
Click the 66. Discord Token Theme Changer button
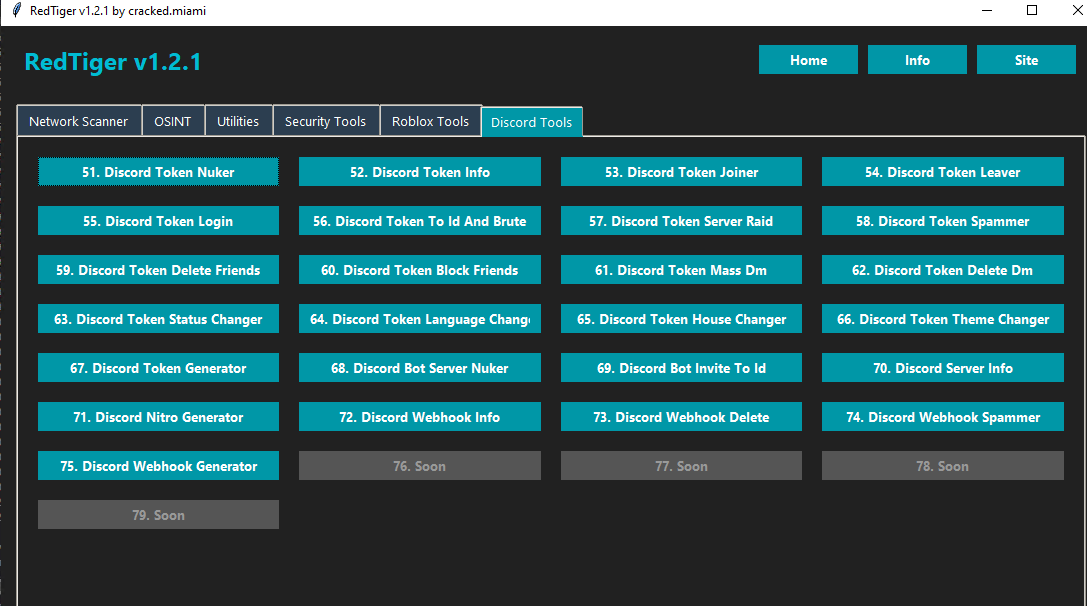(943, 319)
